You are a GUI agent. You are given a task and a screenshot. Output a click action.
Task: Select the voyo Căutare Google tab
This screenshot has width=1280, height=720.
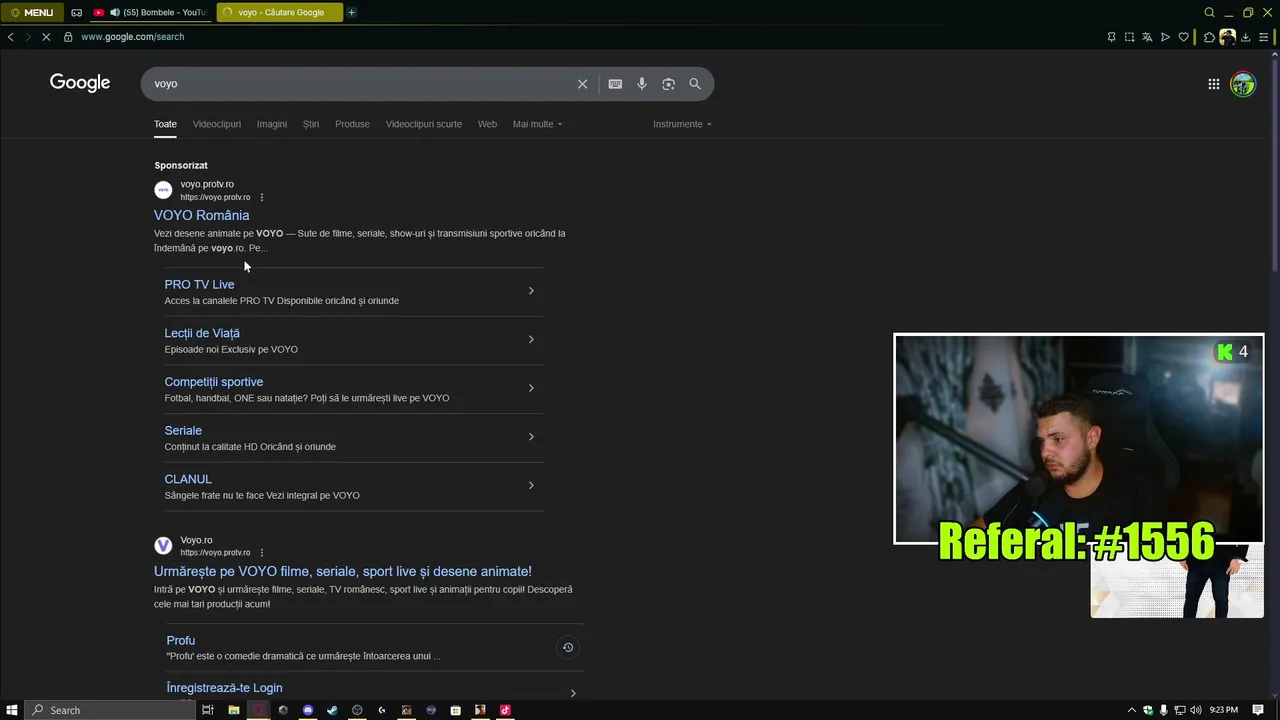[x=279, y=12]
